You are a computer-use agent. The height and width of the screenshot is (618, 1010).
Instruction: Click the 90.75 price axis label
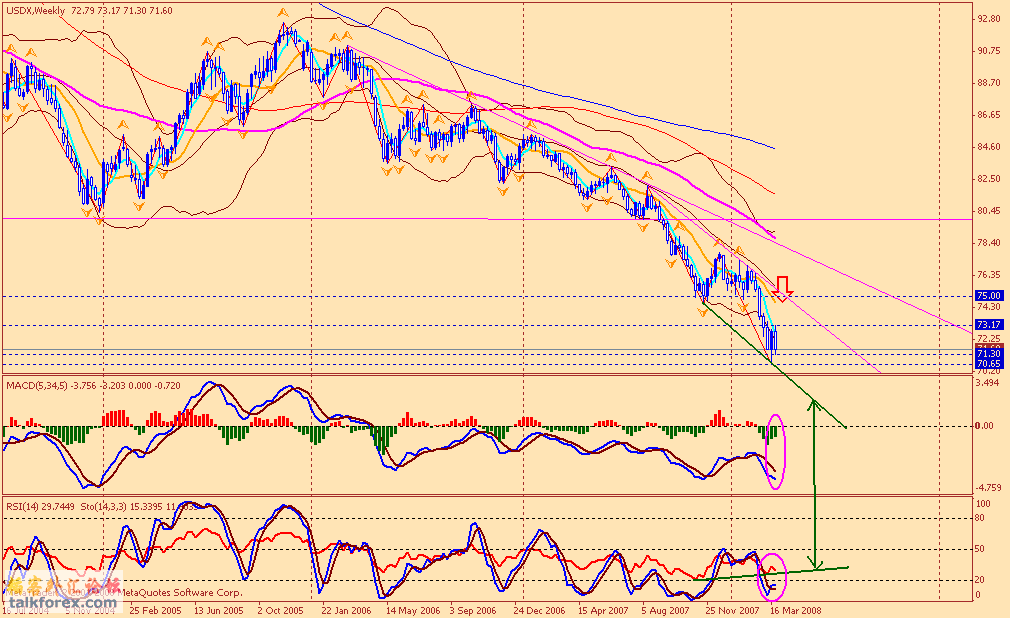pos(988,51)
